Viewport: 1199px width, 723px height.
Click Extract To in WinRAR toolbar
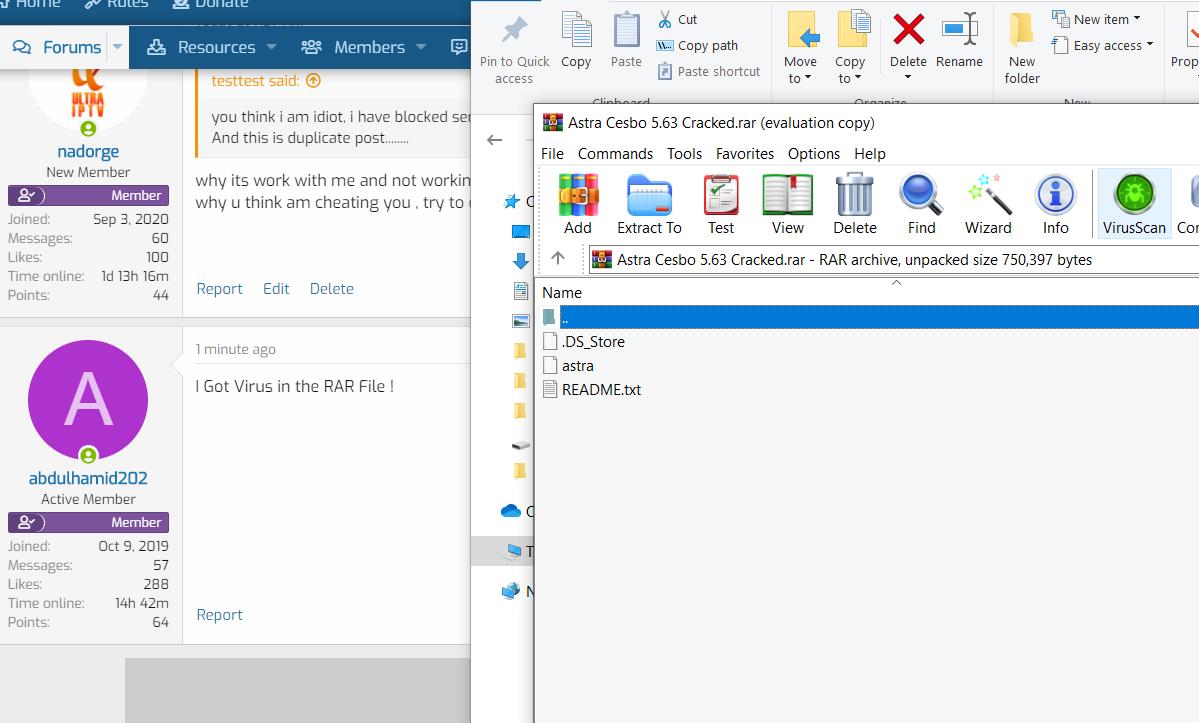point(649,204)
